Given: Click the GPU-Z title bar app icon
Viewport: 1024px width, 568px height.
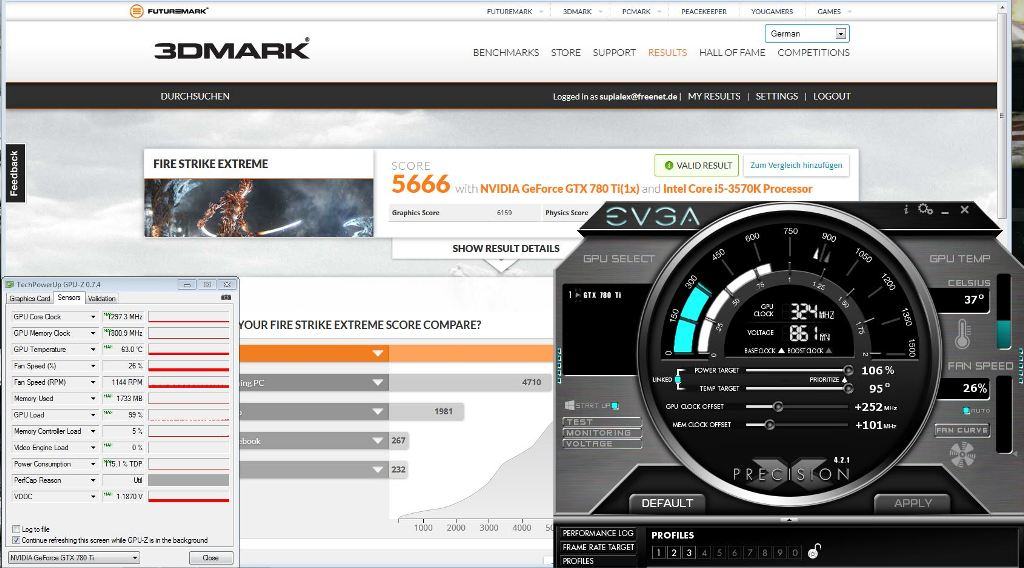Looking at the screenshot, I should tap(10, 285).
